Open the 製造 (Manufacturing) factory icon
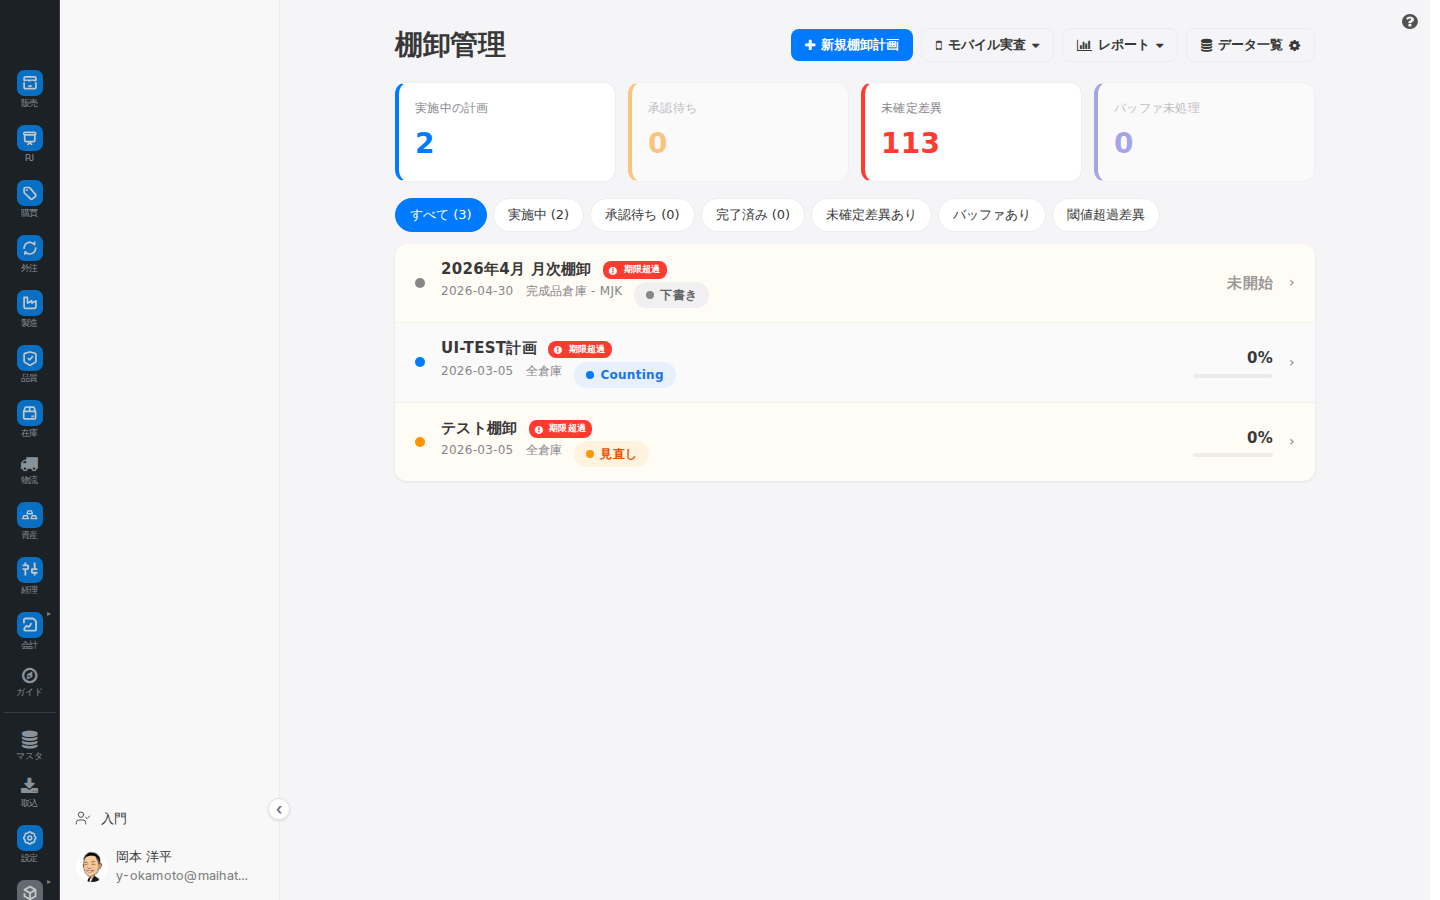The height and width of the screenshot is (900, 1440). 30,303
